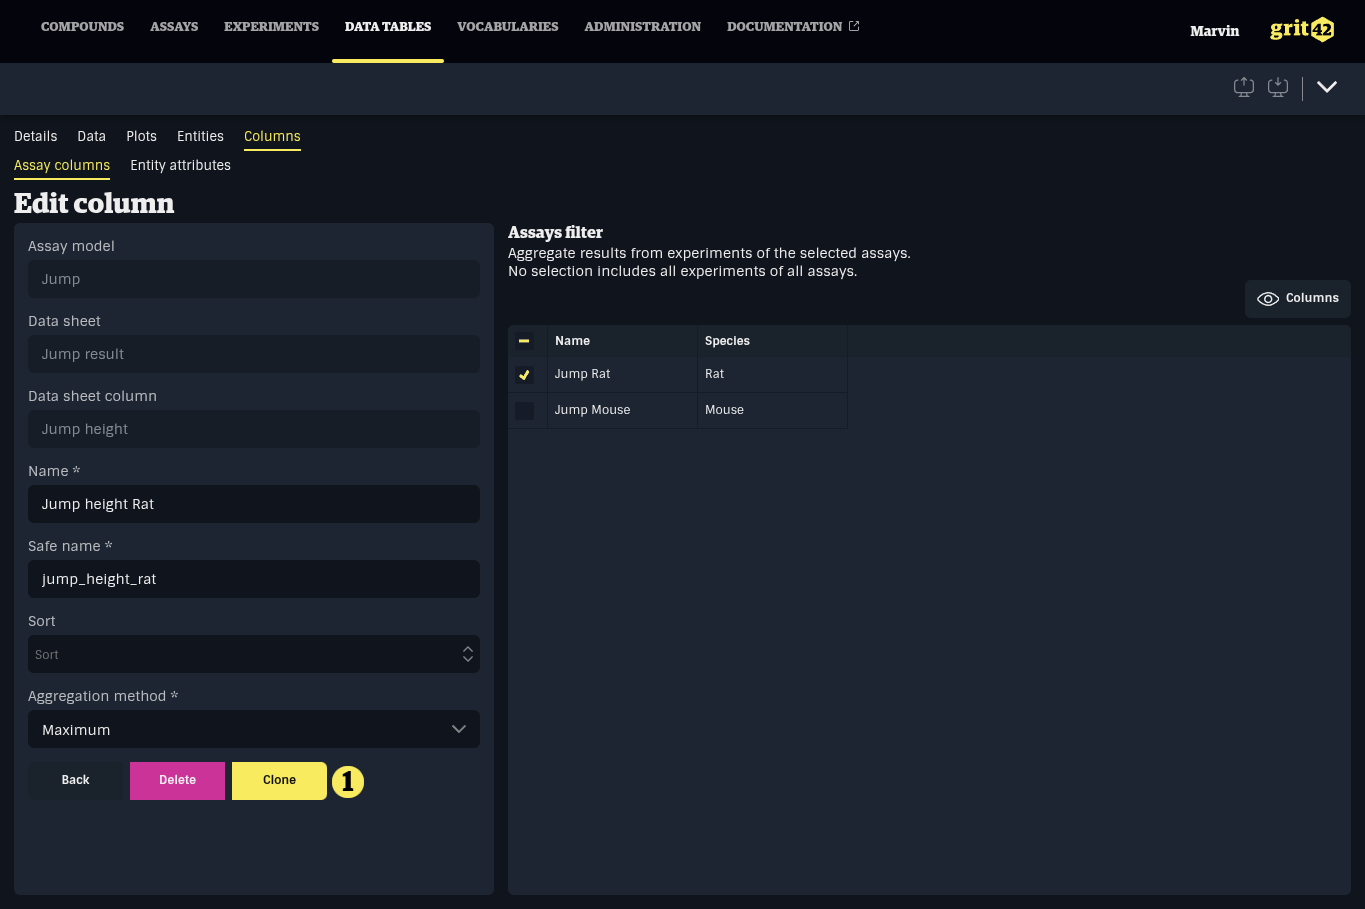Image resolution: width=1365 pixels, height=909 pixels.
Task: Delete the column with the pink button
Action: coord(177,781)
